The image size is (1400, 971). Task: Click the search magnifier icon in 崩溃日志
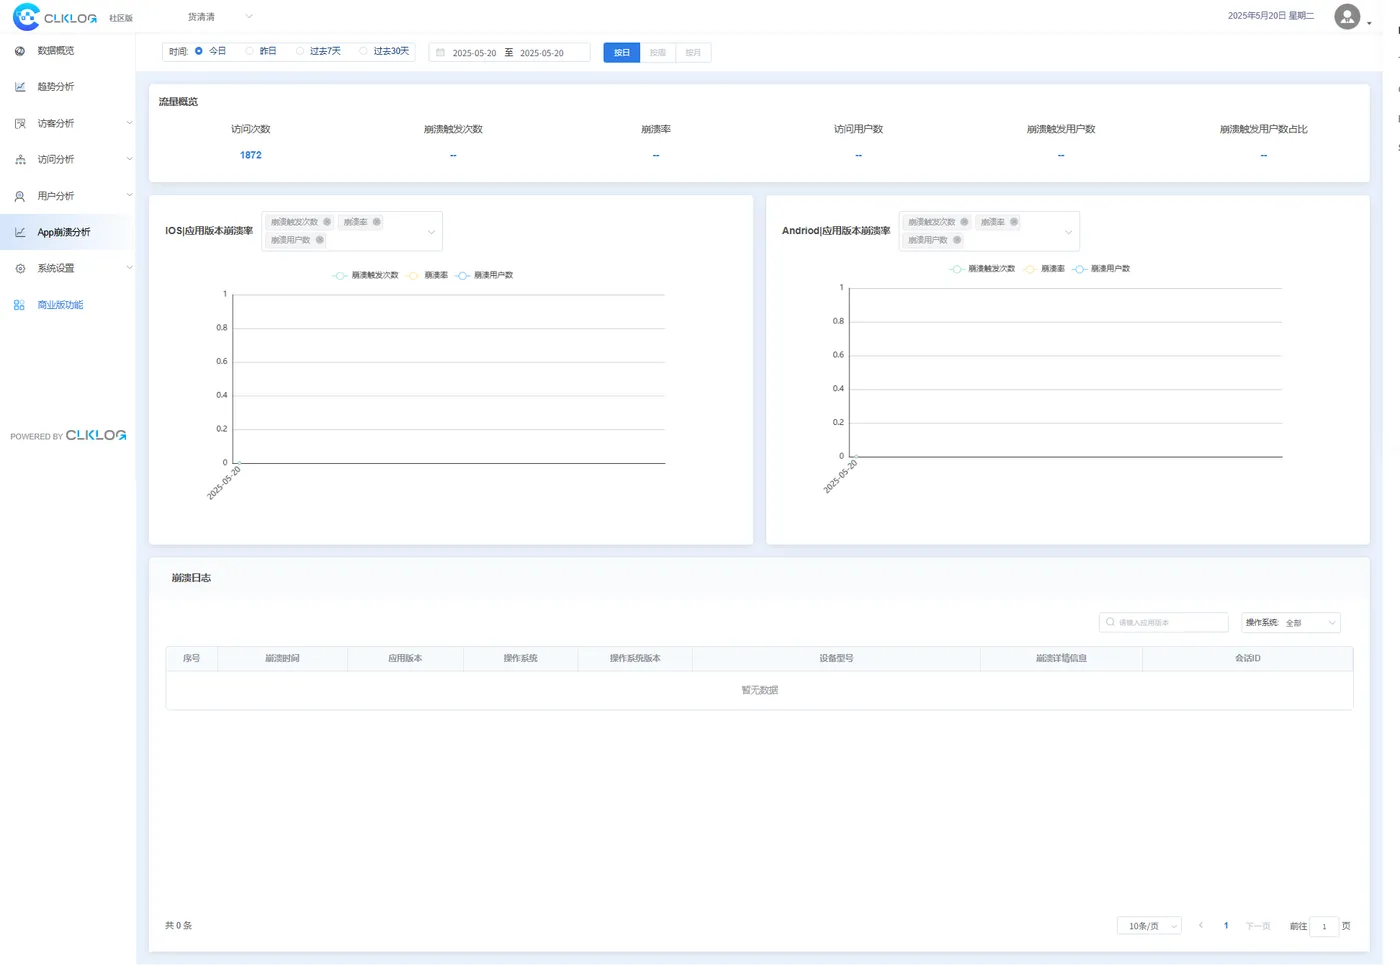1110,622
